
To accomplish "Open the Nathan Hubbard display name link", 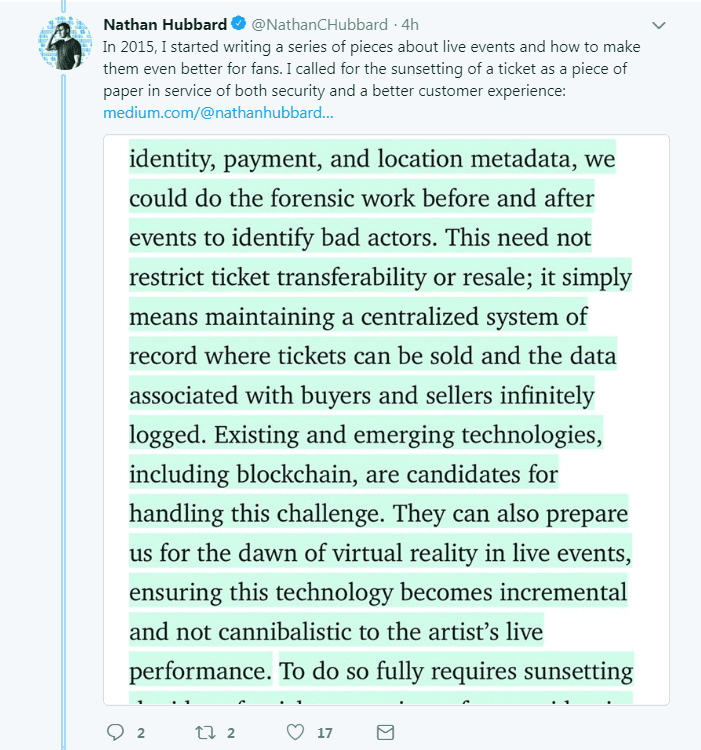I will click(x=165, y=24).
